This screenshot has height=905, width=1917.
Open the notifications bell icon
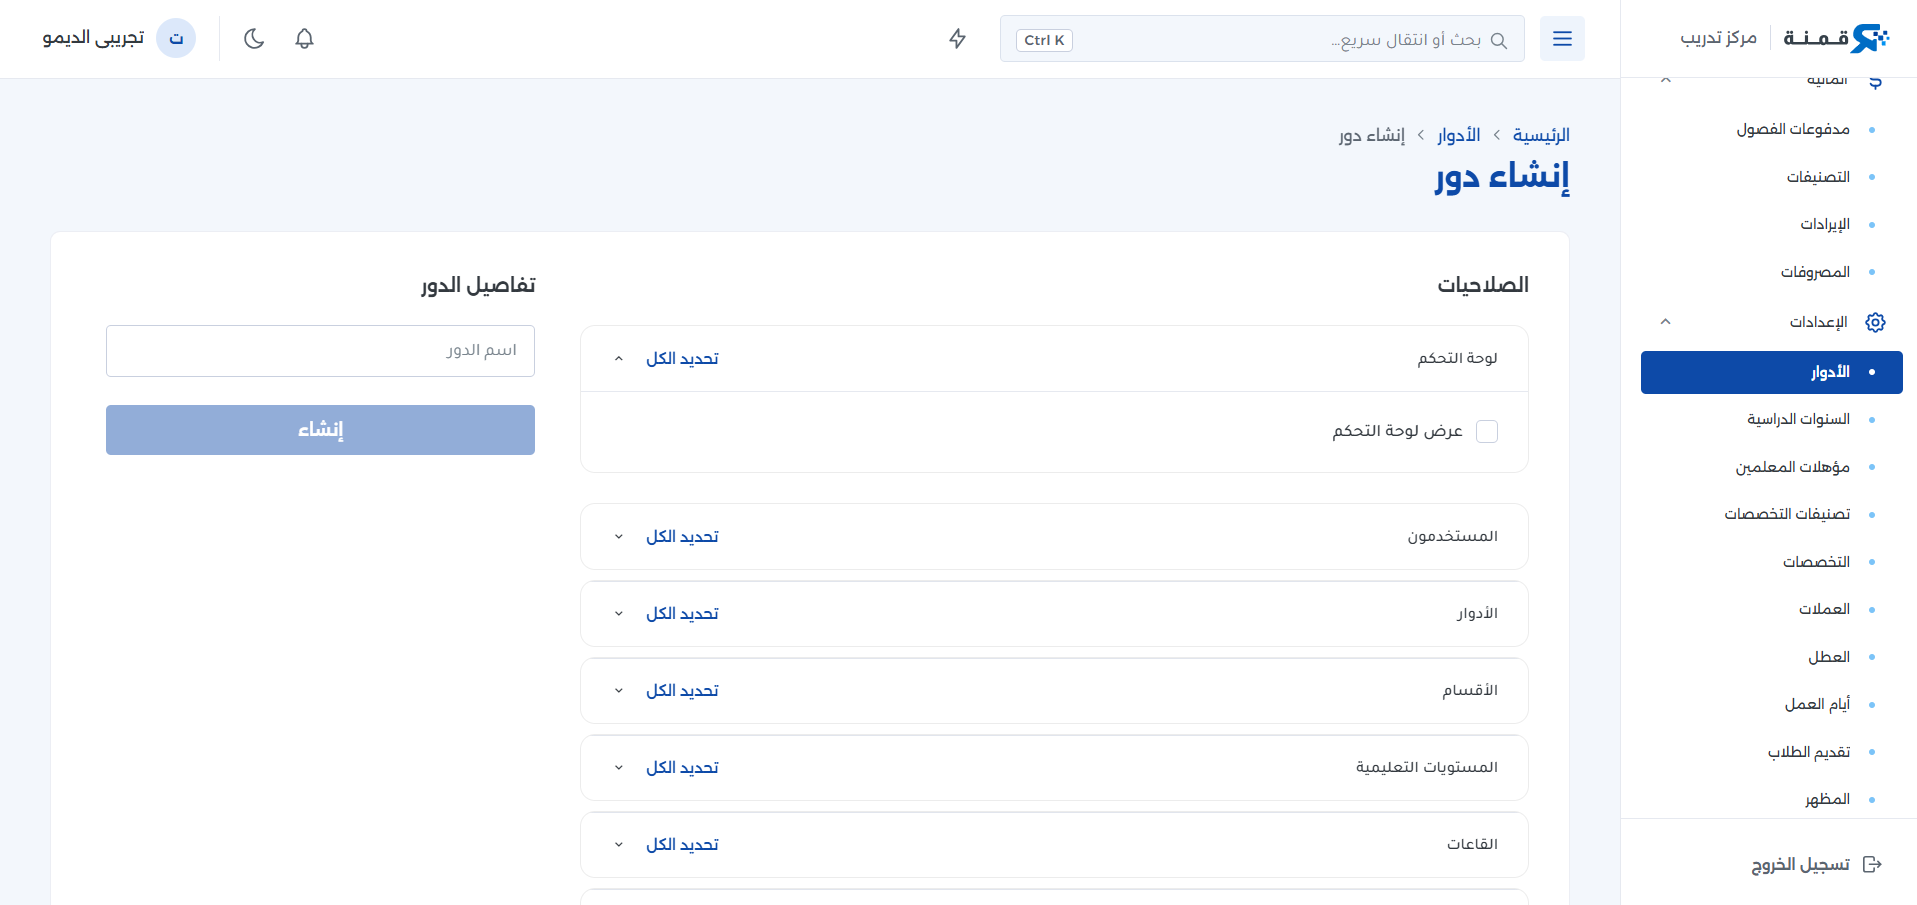click(x=305, y=39)
